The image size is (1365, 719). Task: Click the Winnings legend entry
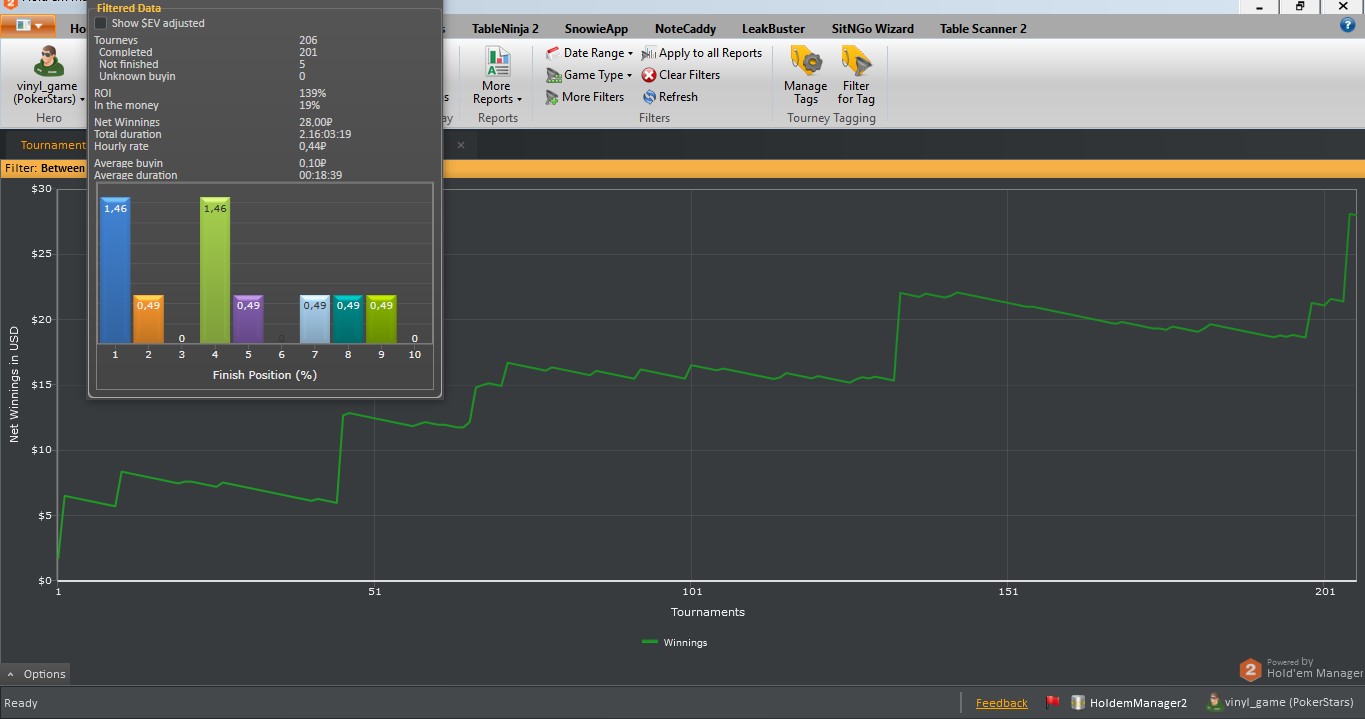pyautogui.click(x=675, y=643)
